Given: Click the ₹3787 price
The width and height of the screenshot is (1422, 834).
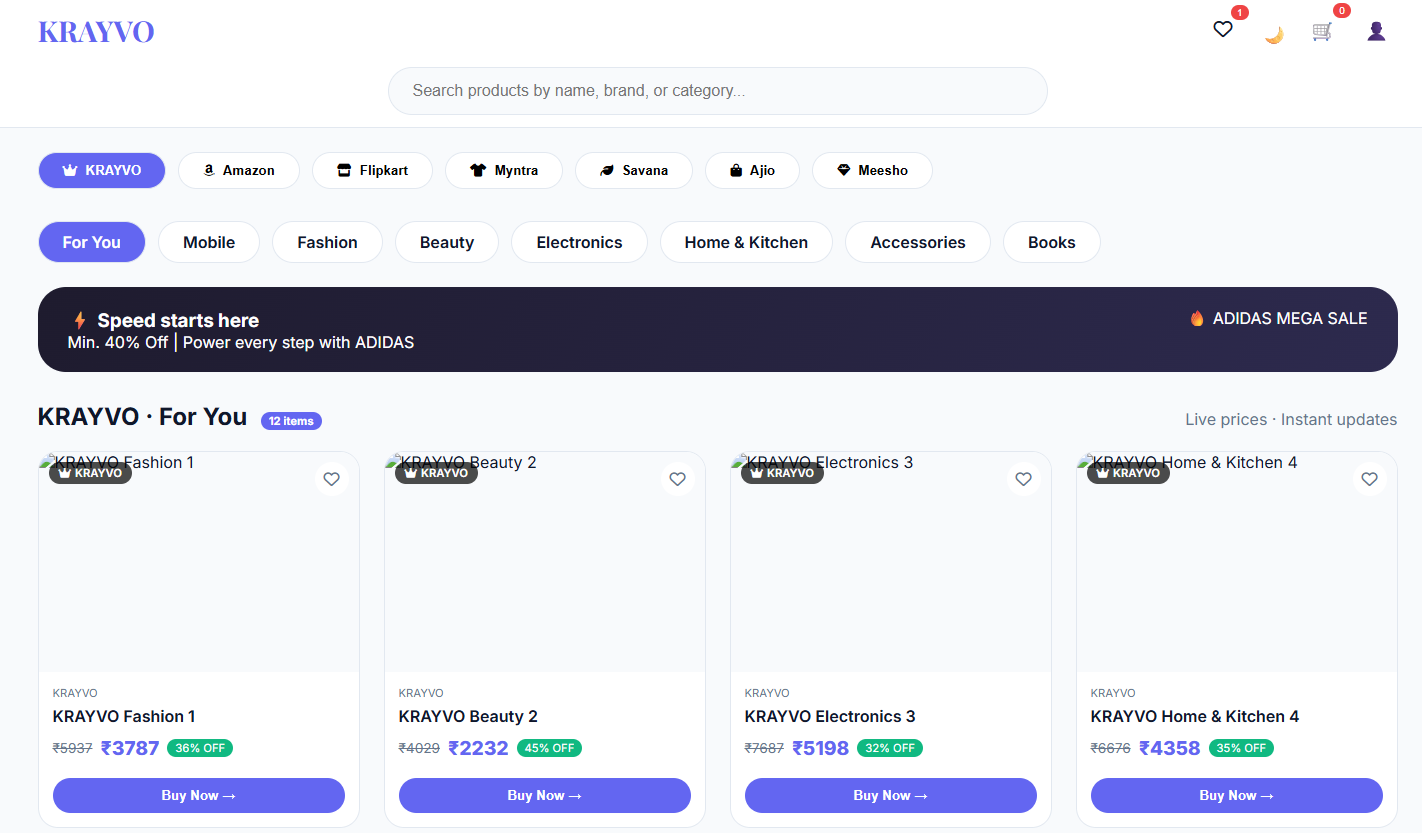Looking at the screenshot, I should click(x=130, y=748).
